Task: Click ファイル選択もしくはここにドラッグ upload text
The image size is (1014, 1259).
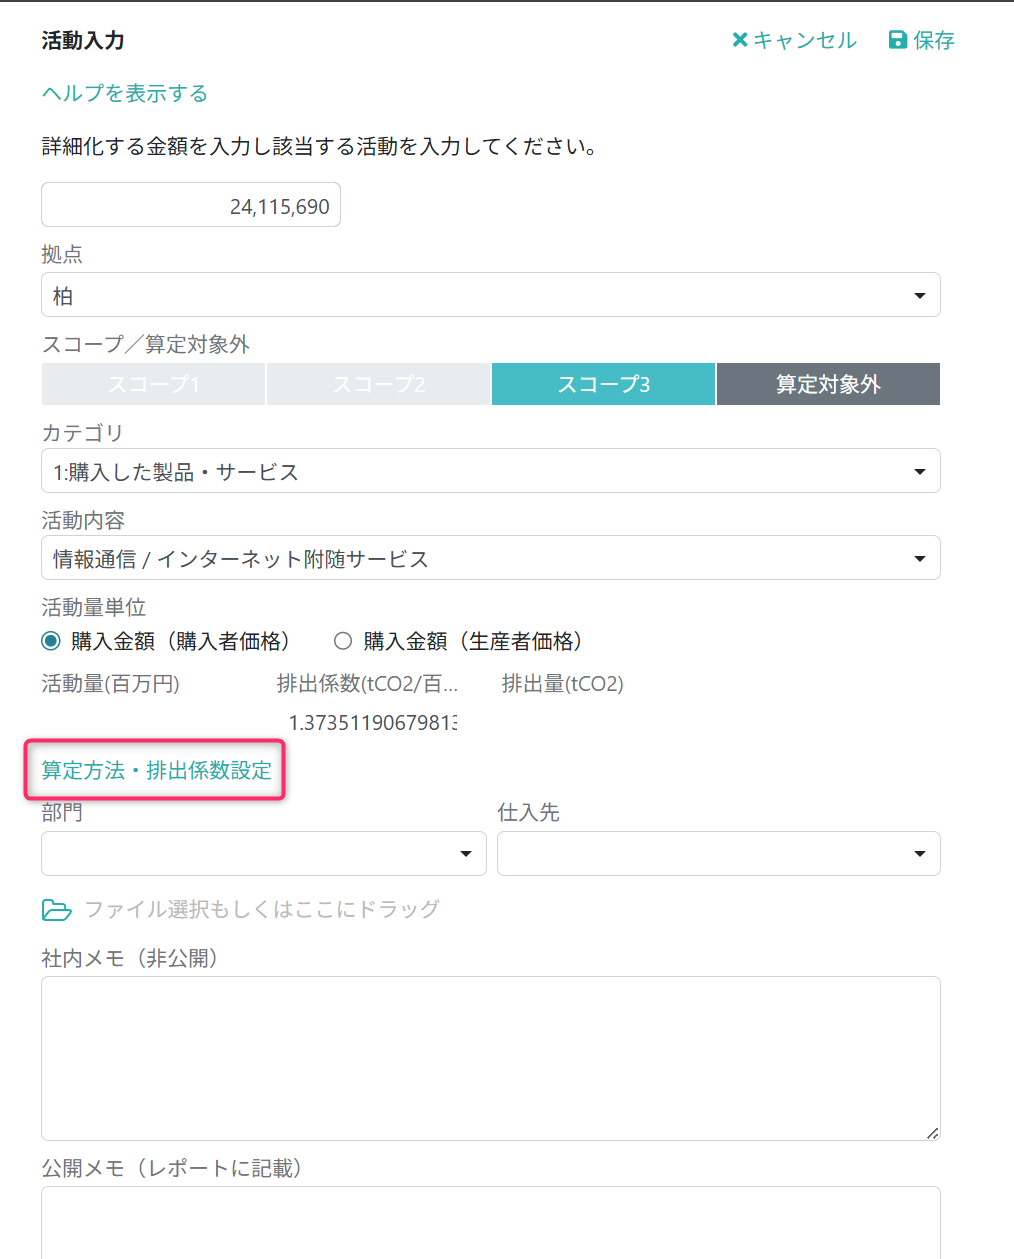Action: (x=262, y=909)
